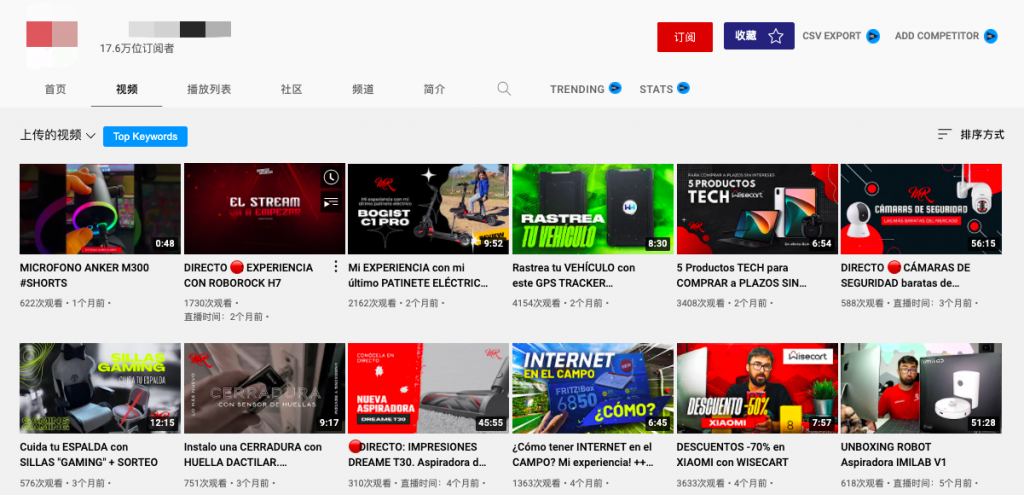Click the sort lines icon beside 排序方式
Screen dimensions: 1024x495
click(x=944, y=135)
